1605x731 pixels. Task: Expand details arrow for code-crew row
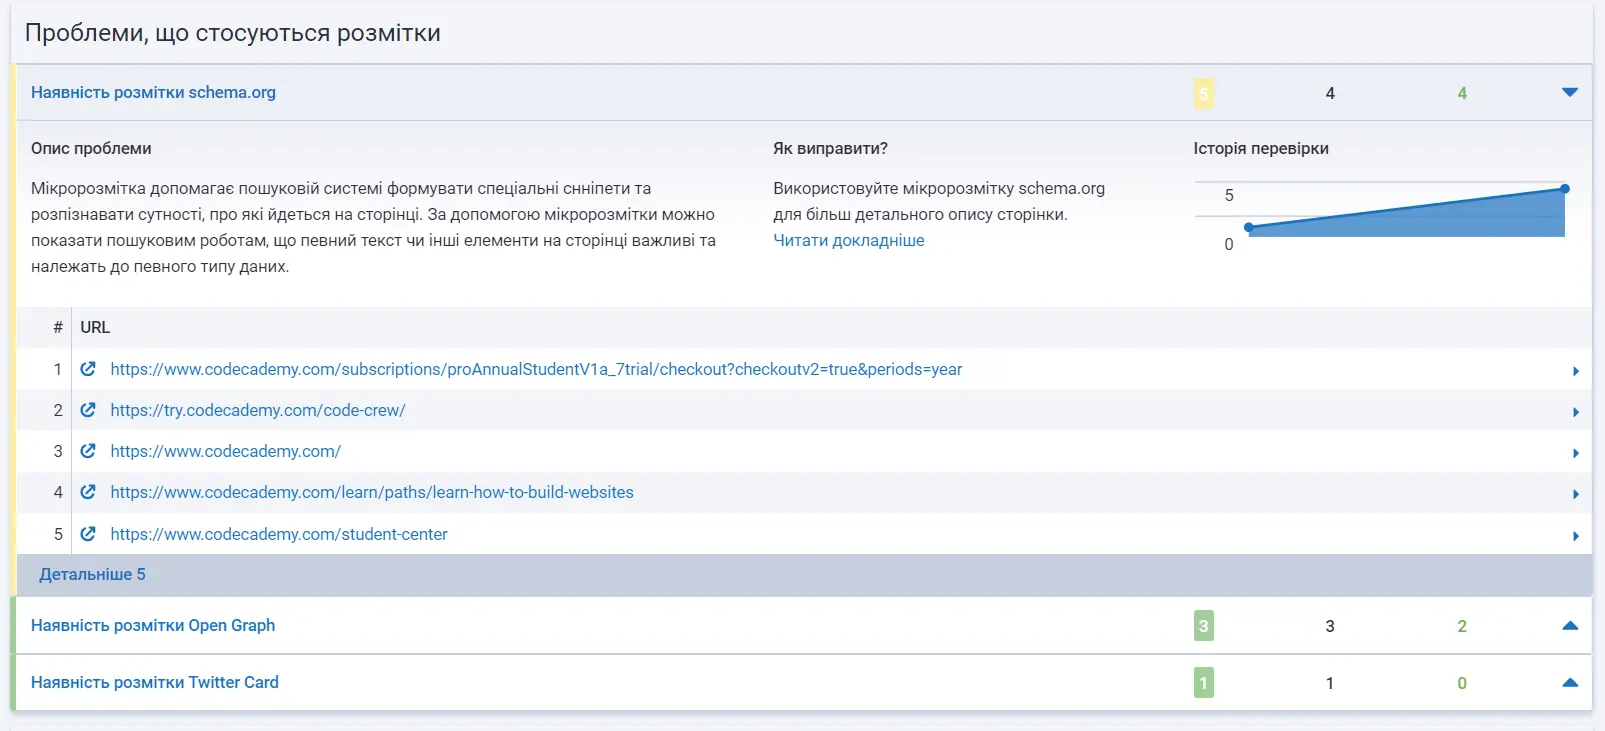(x=1576, y=412)
